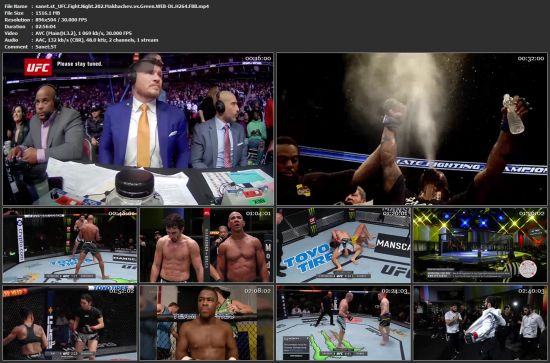Click the 02:24:03 timestamp label
Viewport: 550px width, 363px height.
click(x=395, y=291)
